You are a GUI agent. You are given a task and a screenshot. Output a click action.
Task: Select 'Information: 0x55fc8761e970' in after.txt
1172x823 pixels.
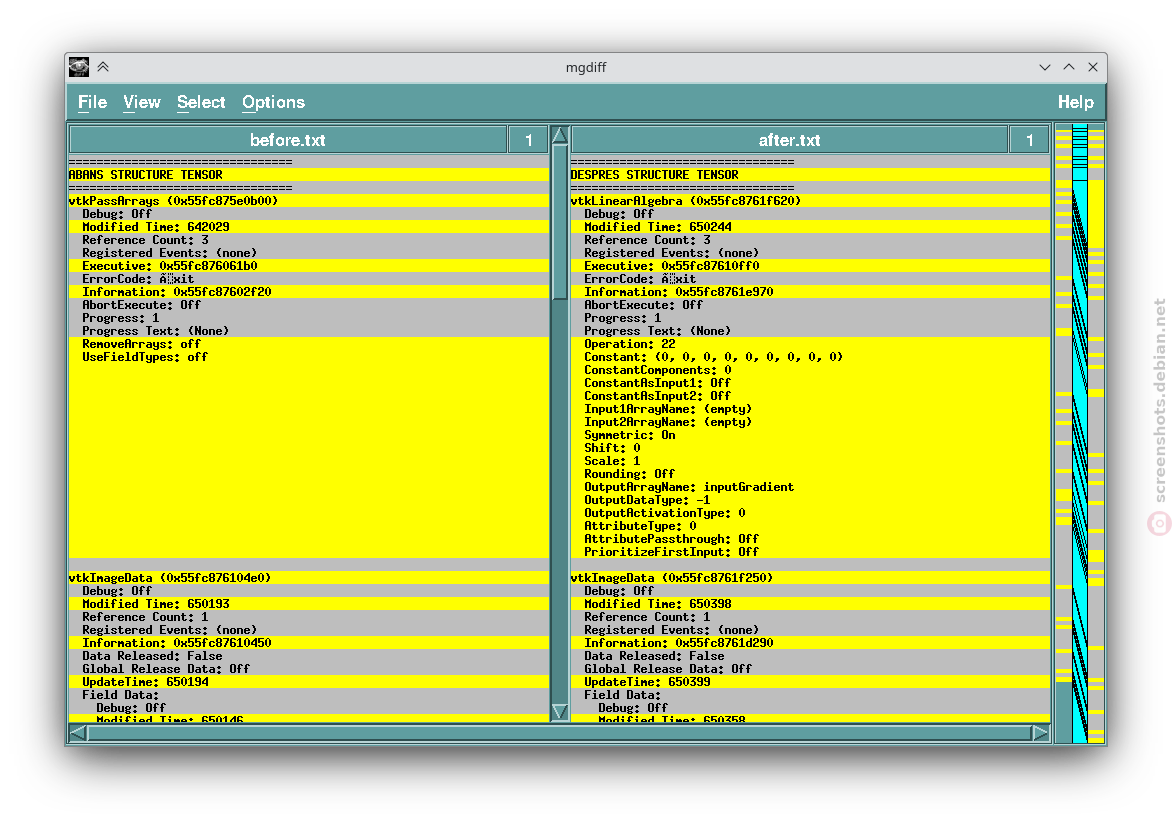(810, 292)
